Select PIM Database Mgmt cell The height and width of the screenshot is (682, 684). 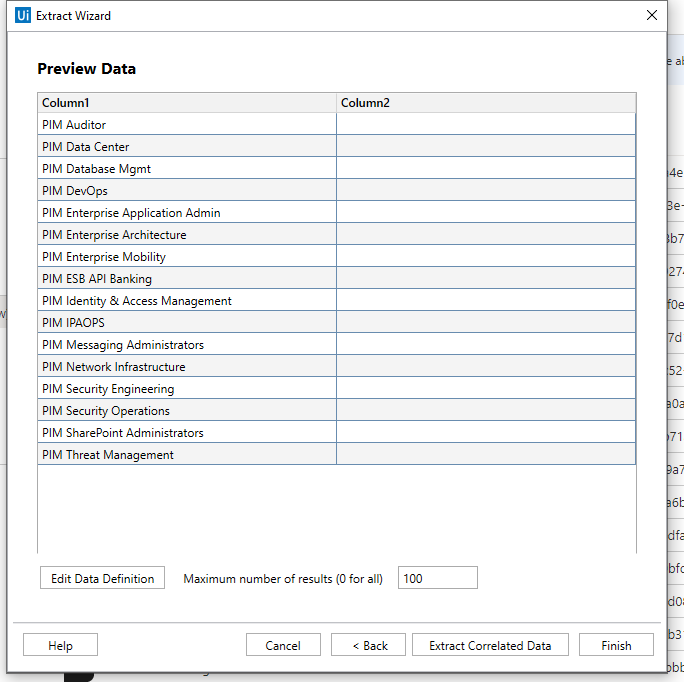[x=187, y=168]
